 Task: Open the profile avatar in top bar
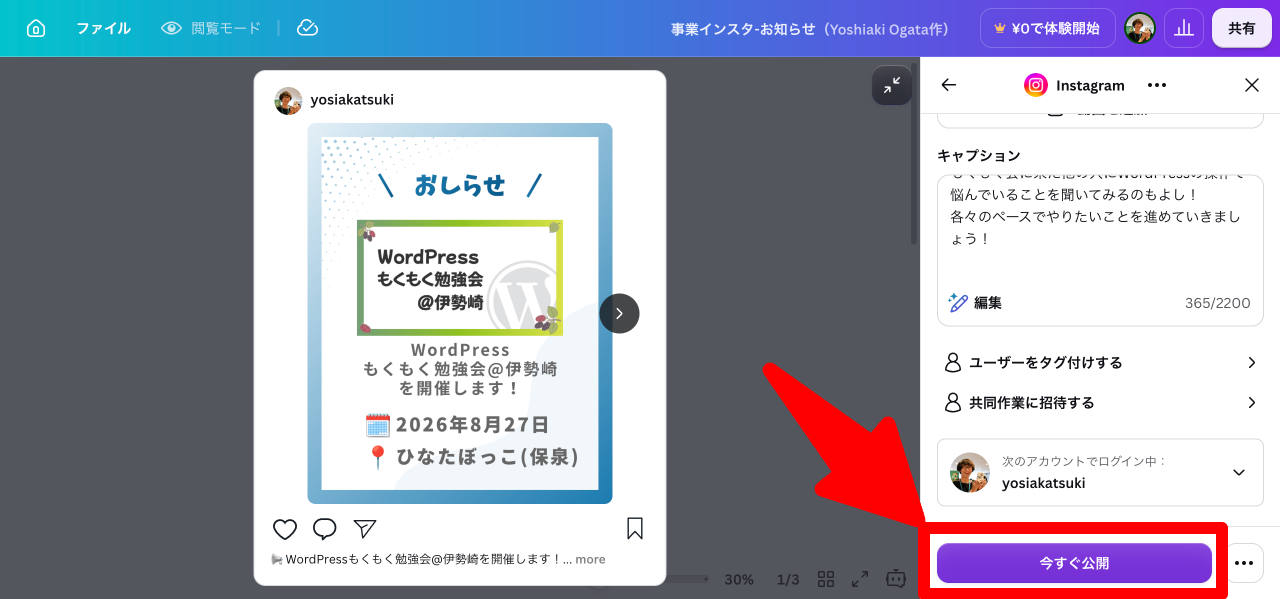coord(1140,28)
